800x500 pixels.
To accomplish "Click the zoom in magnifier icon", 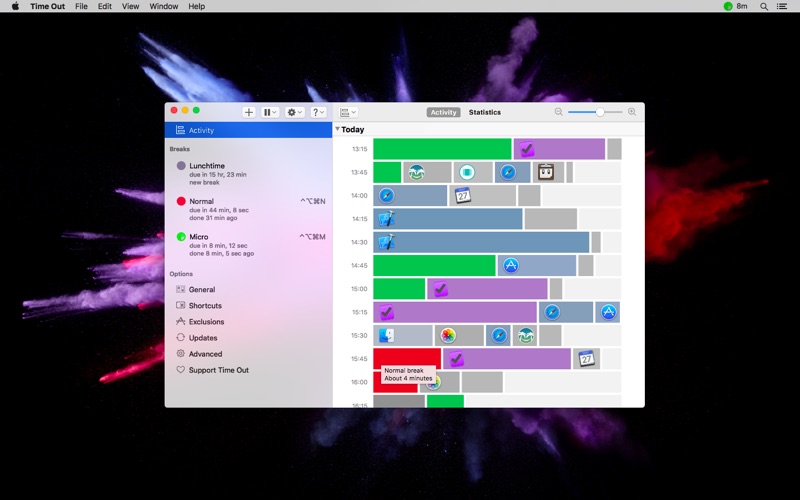I will pyautogui.click(x=632, y=112).
